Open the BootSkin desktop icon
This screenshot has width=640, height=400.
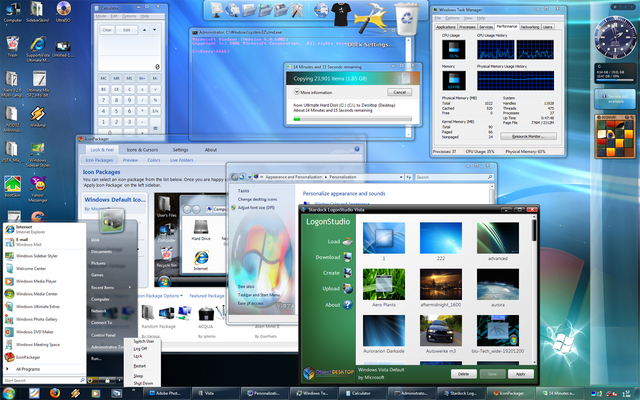(13, 187)
